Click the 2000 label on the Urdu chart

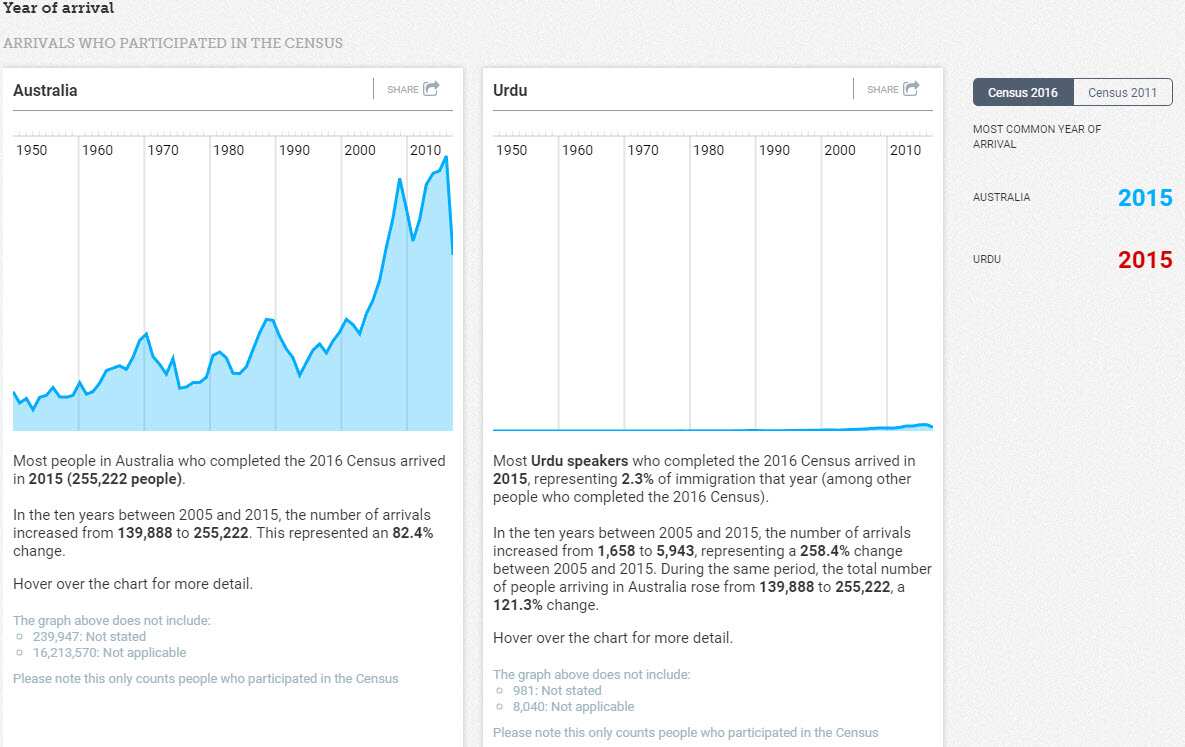coord(840,150)
